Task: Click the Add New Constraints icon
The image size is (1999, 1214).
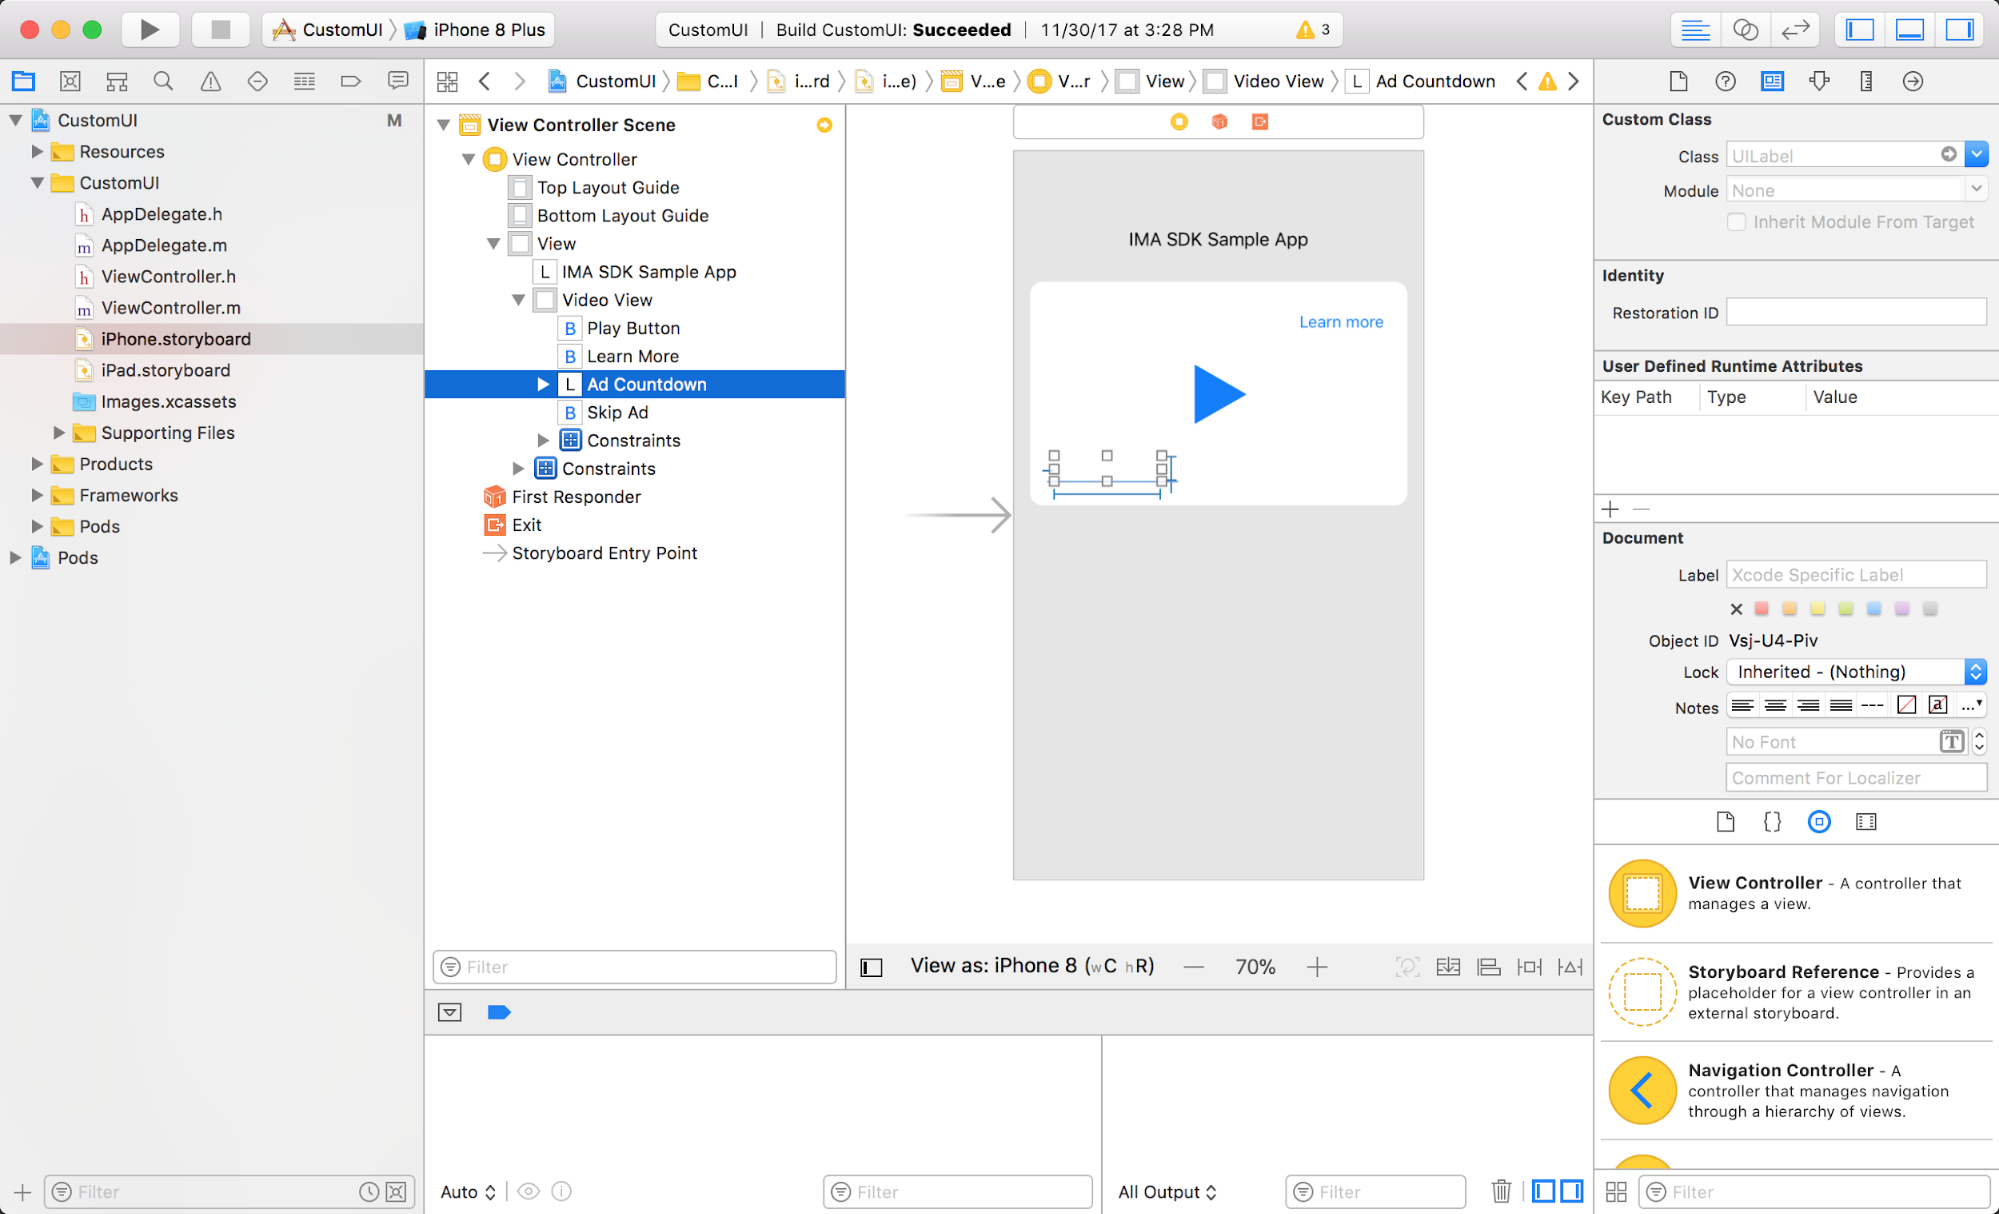Action: pos(1529,966)
